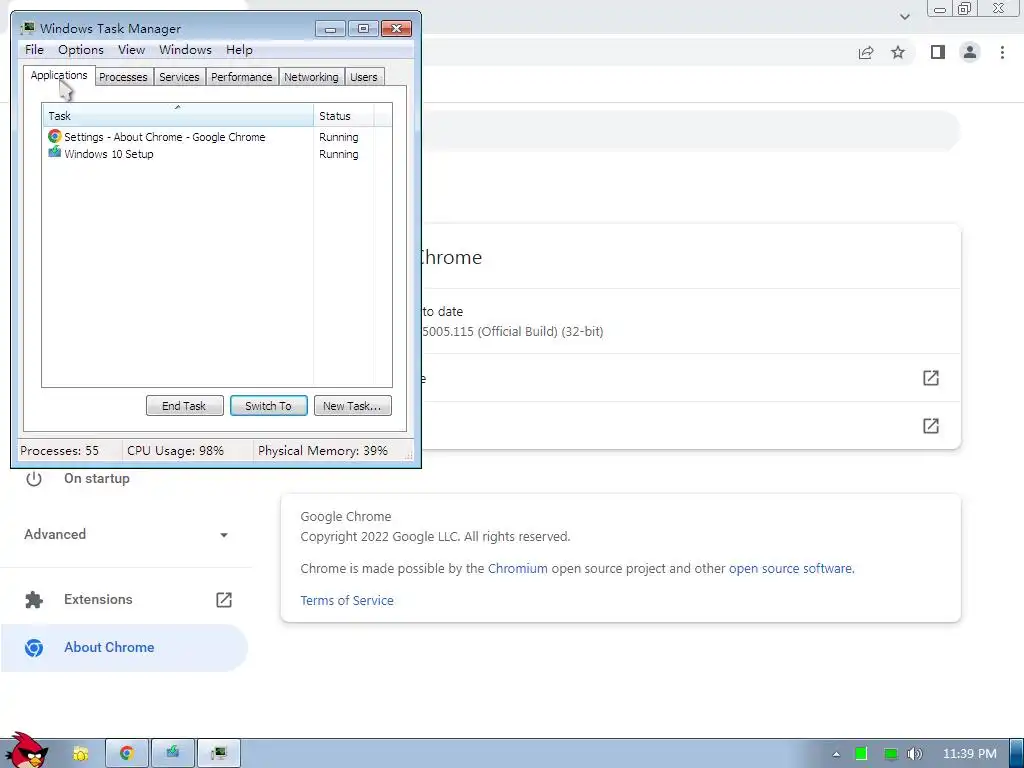The image size is (1024, 768).
Task: Select the Settings - About Chrome task row
Action: [217, 137]
